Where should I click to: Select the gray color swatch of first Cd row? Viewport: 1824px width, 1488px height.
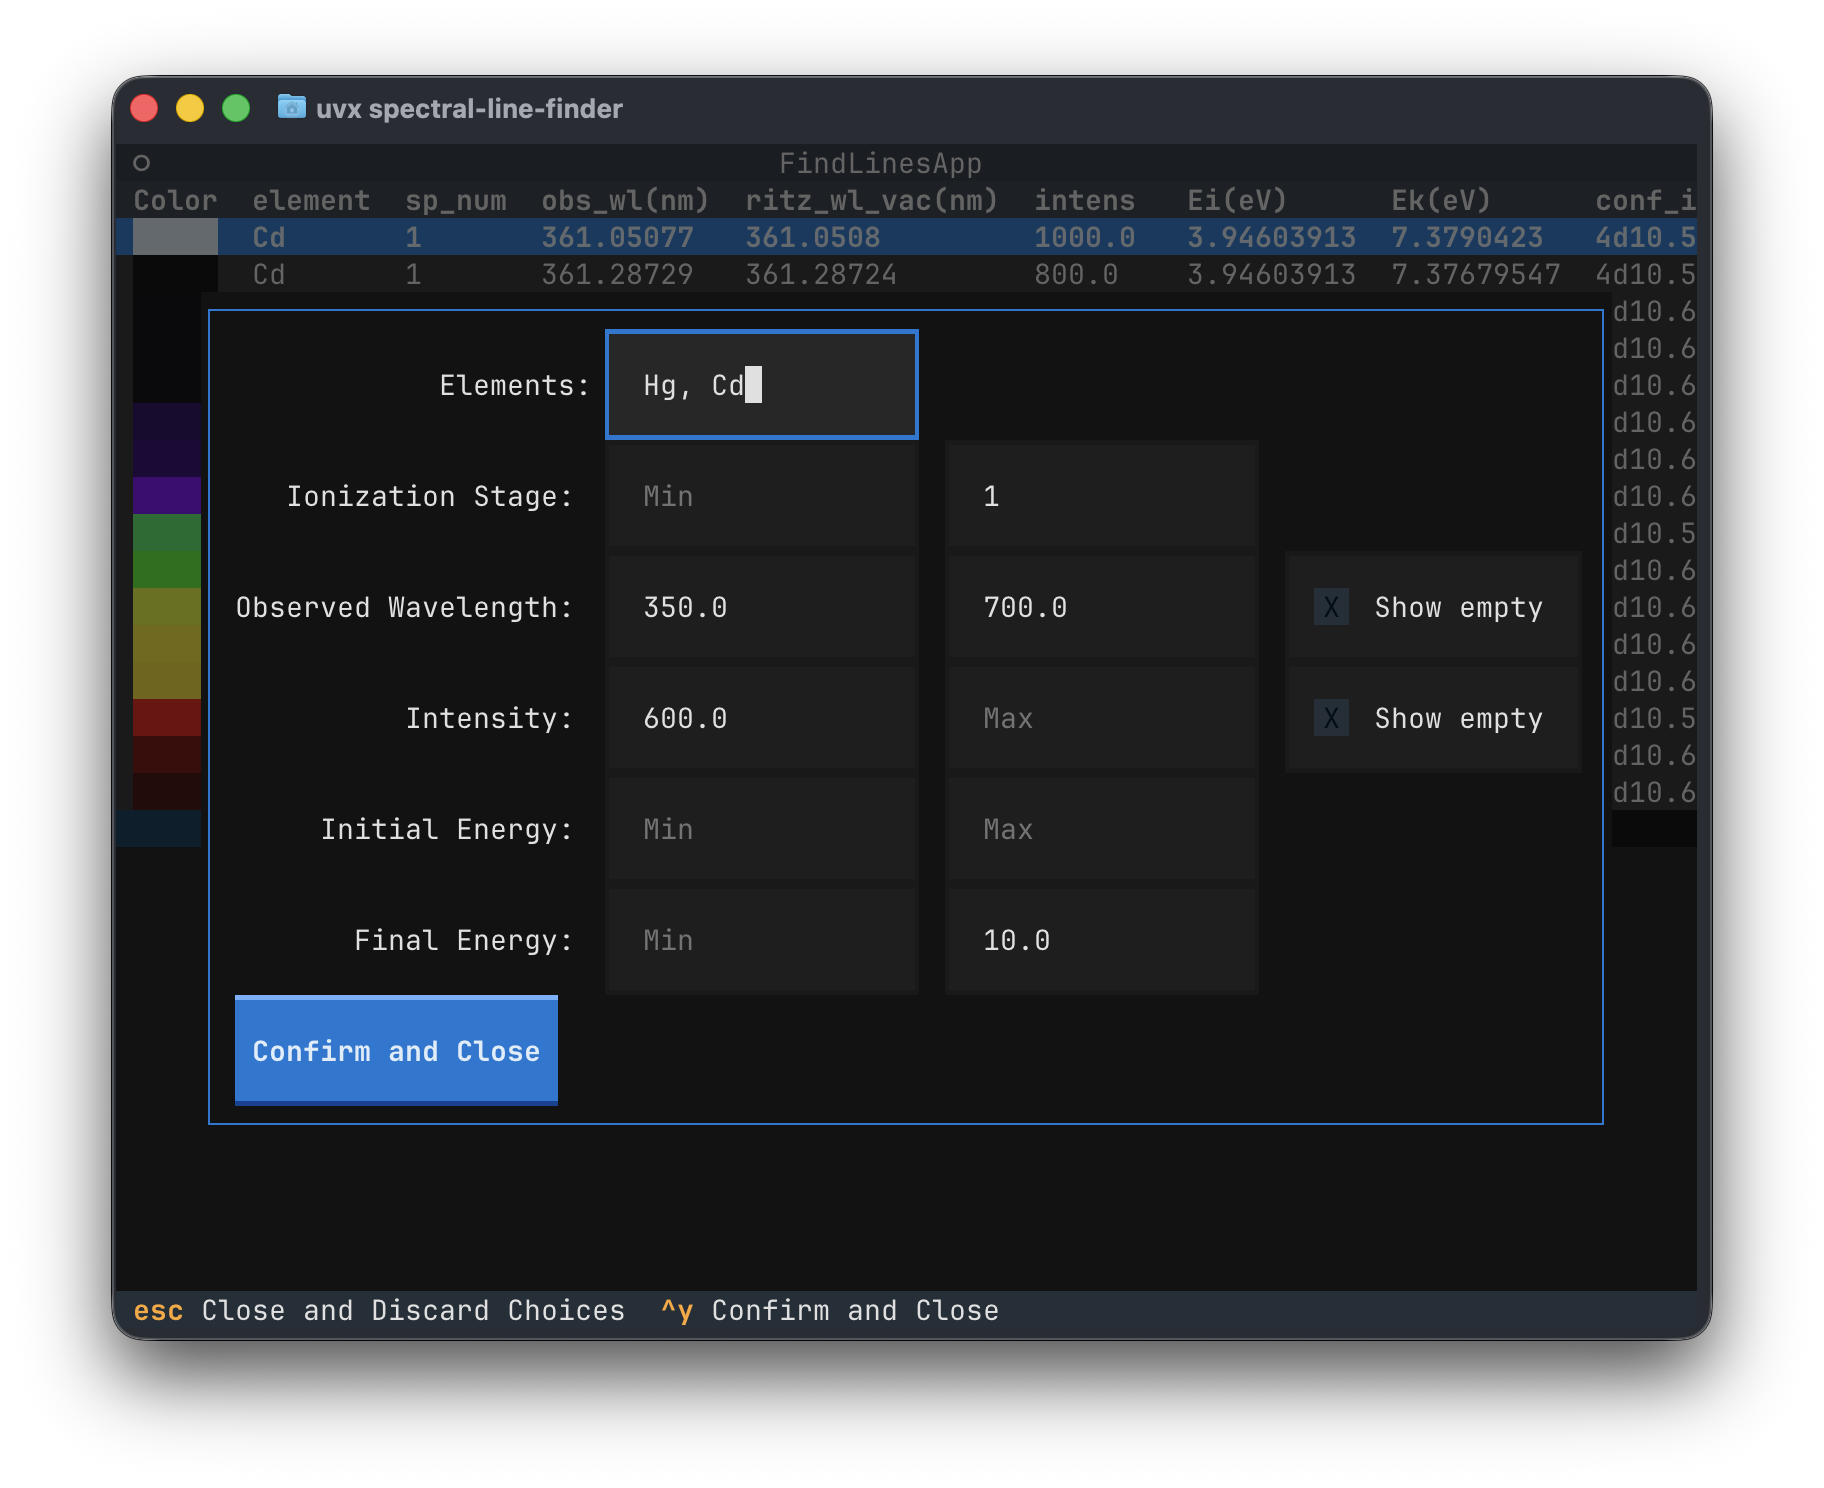175,237
